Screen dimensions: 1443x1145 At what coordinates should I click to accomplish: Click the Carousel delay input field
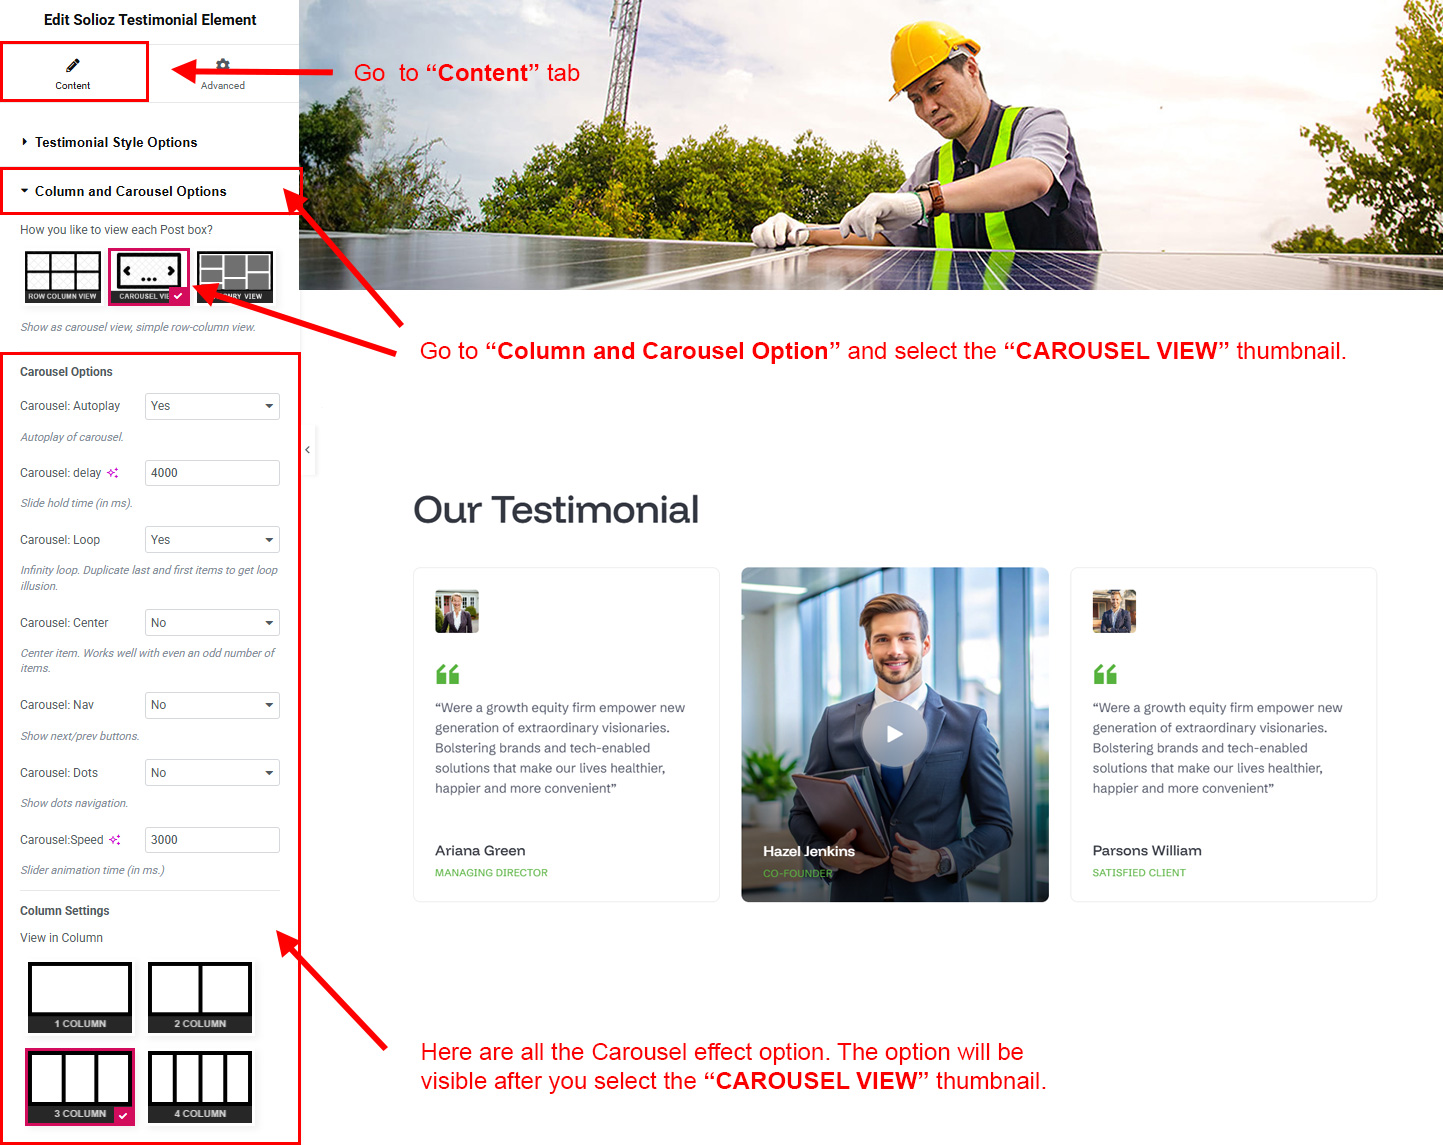tap(212, 473)
